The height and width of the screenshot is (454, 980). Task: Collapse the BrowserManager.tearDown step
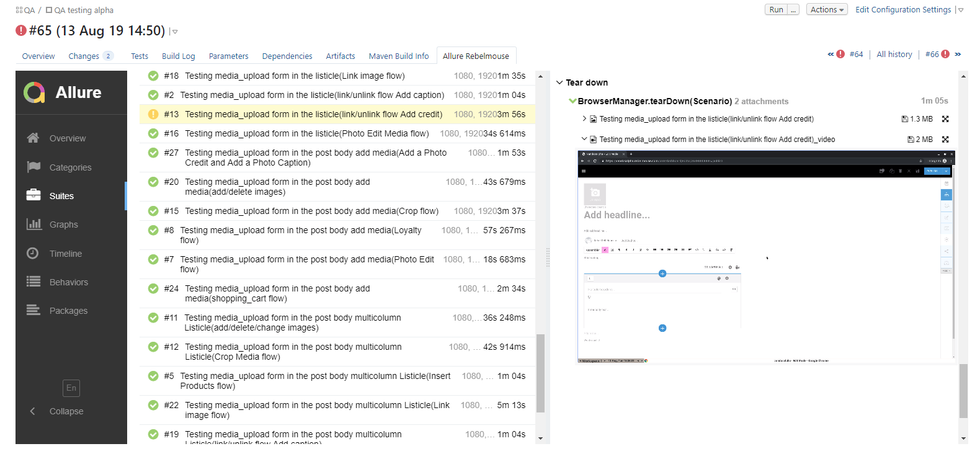(572, 102)
